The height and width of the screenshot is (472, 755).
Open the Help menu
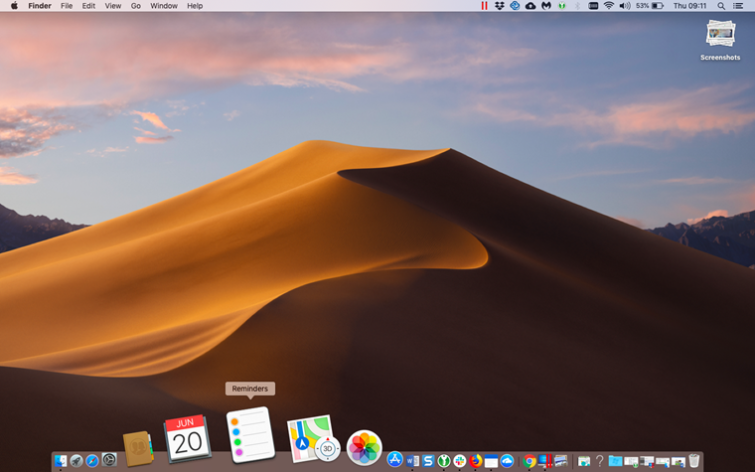click(x=195, y=6)
